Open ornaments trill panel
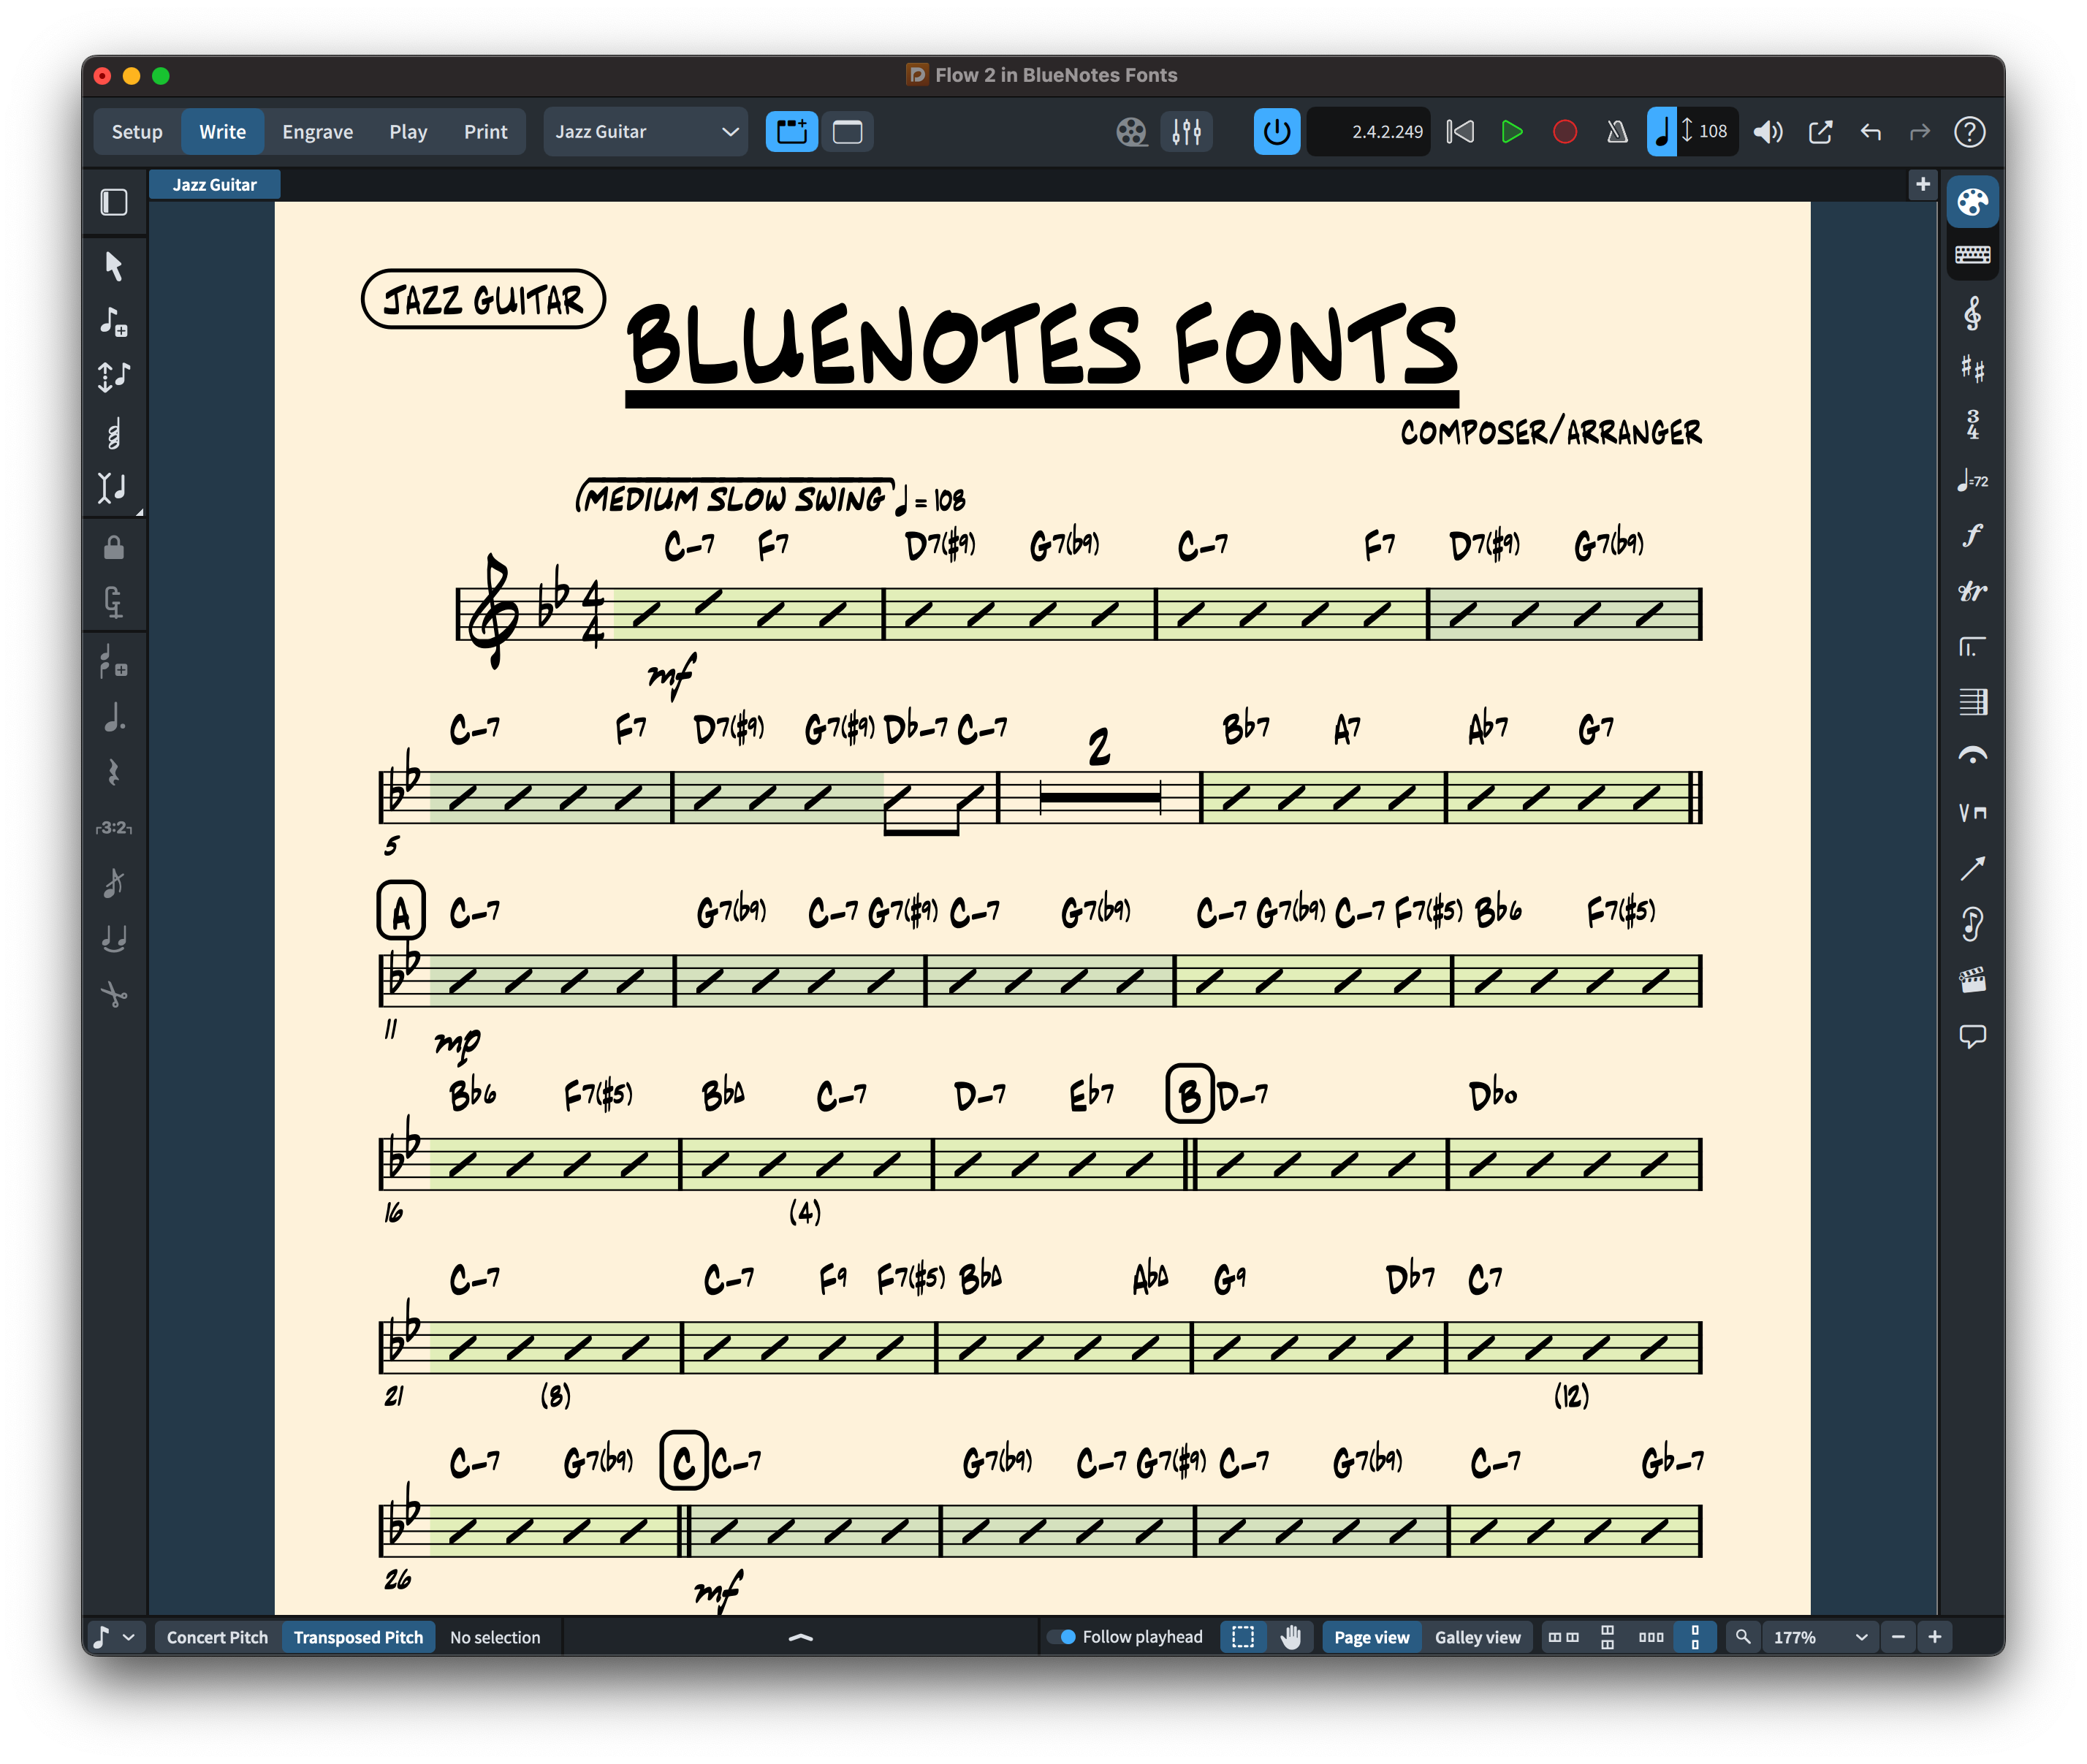 (x=1972, y=591)
